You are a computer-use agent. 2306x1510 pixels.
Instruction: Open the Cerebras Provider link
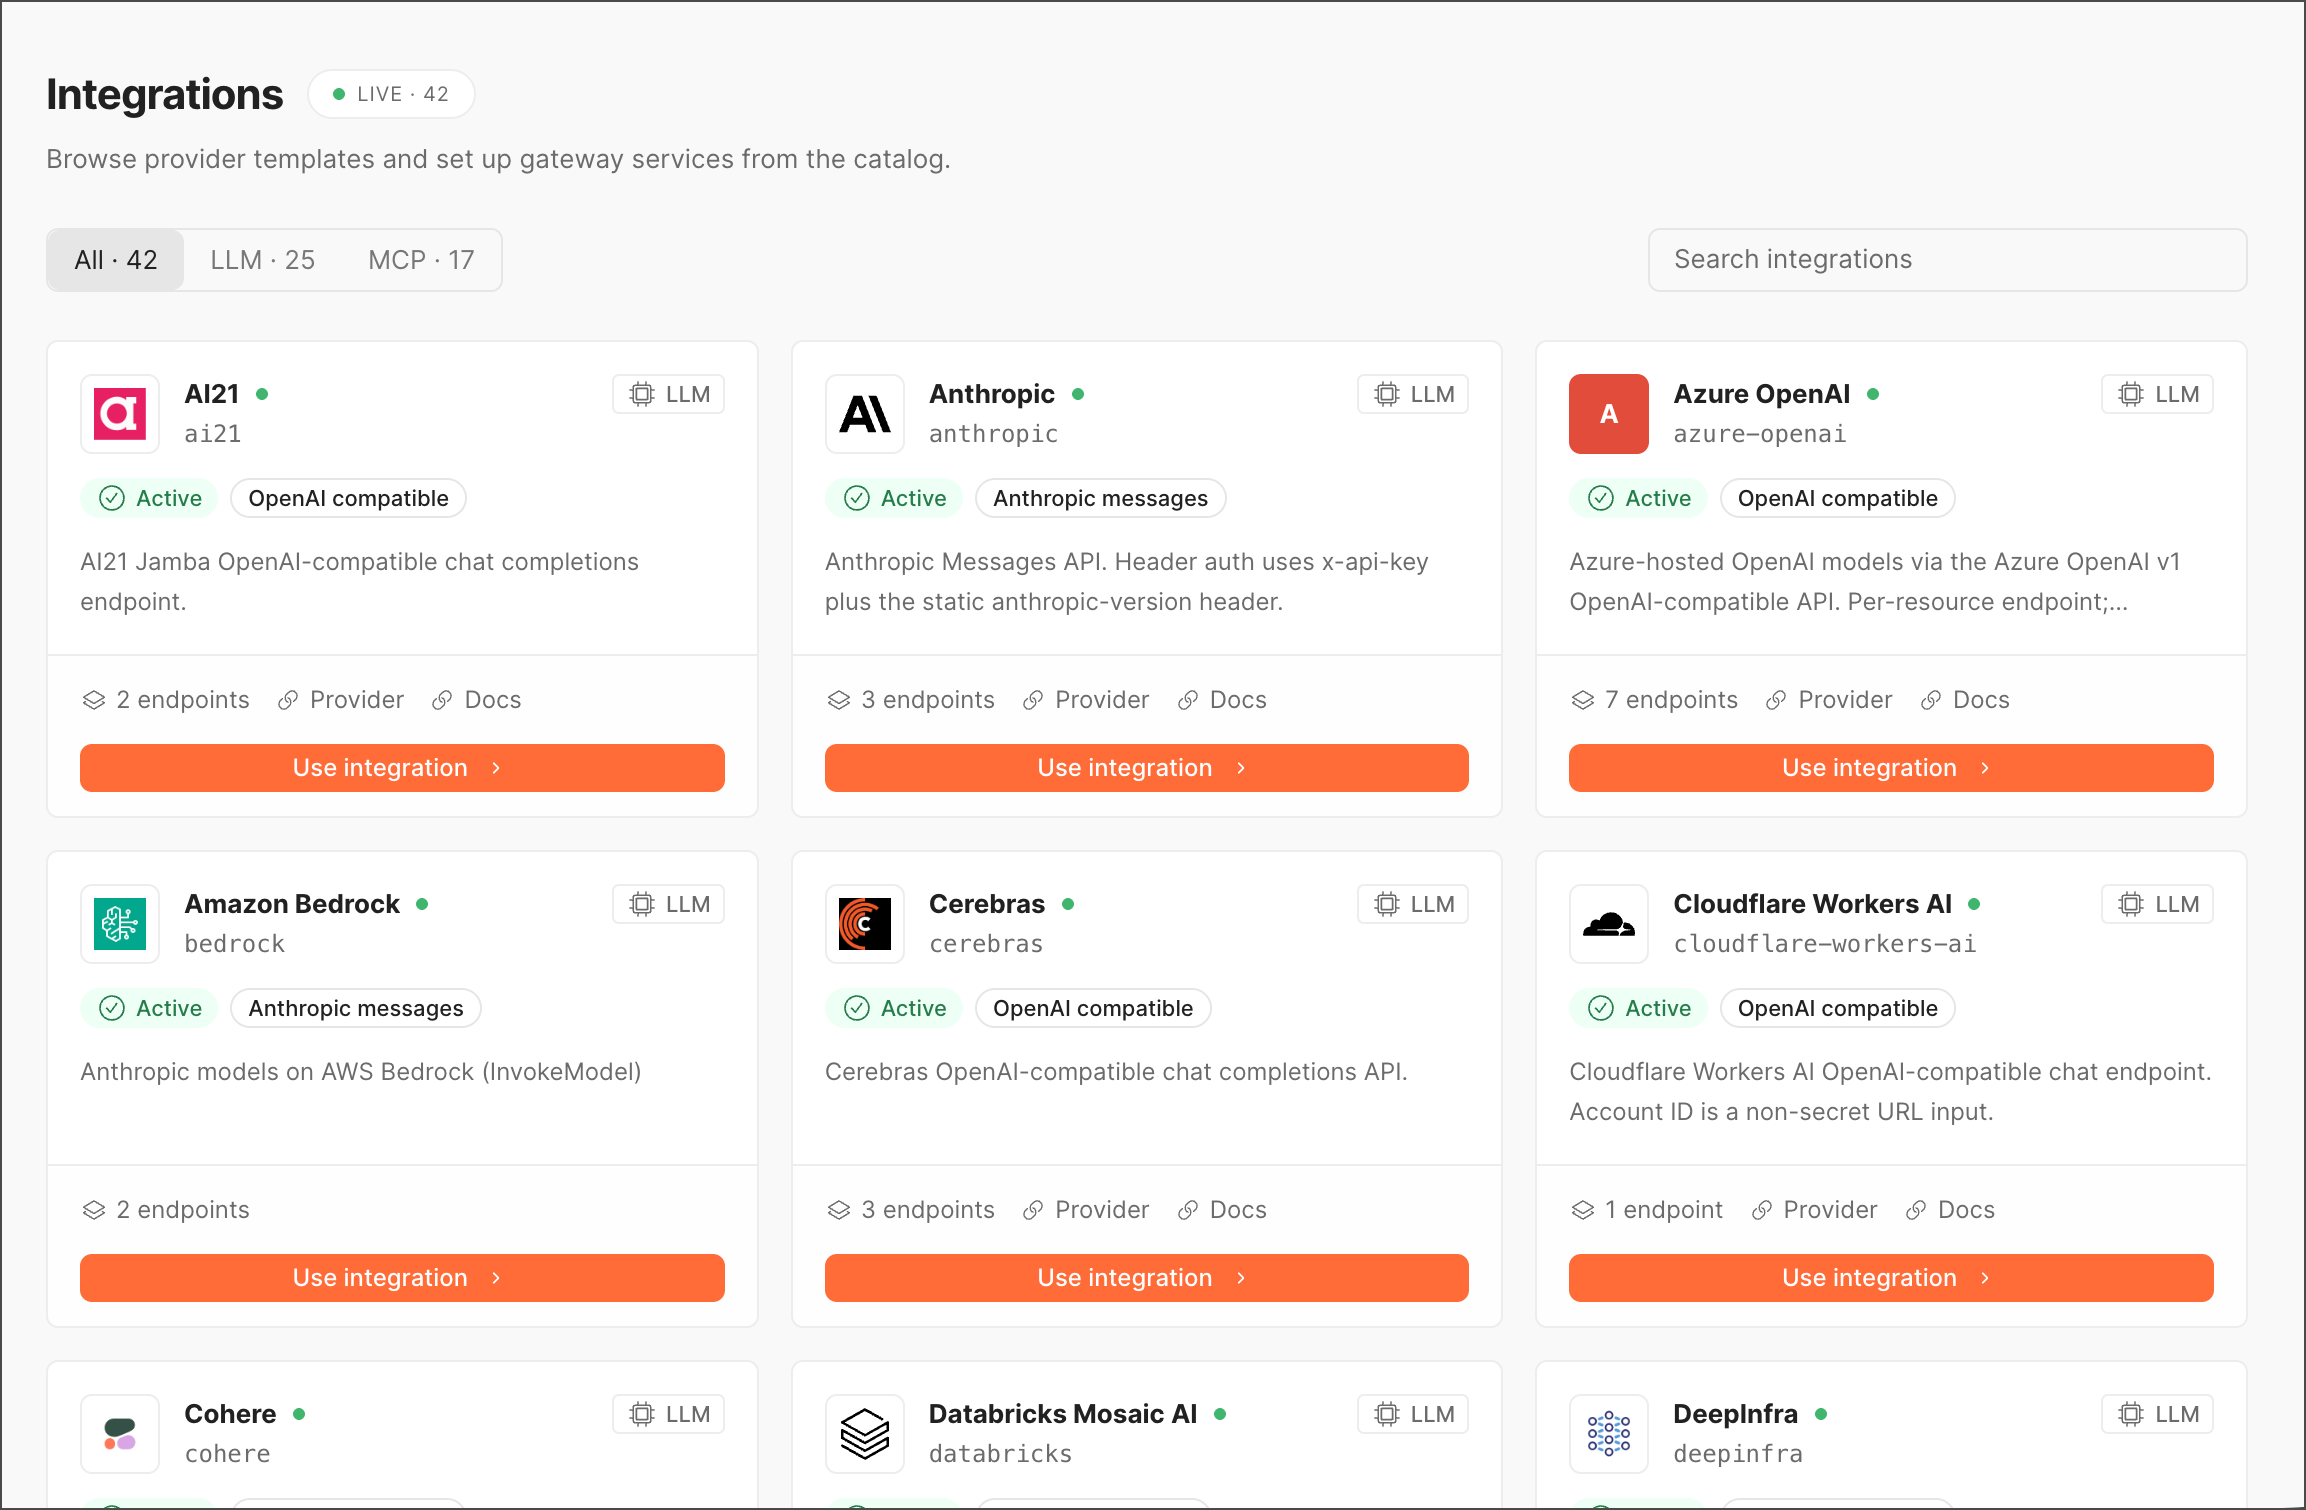click(x=1086, y=1210)
